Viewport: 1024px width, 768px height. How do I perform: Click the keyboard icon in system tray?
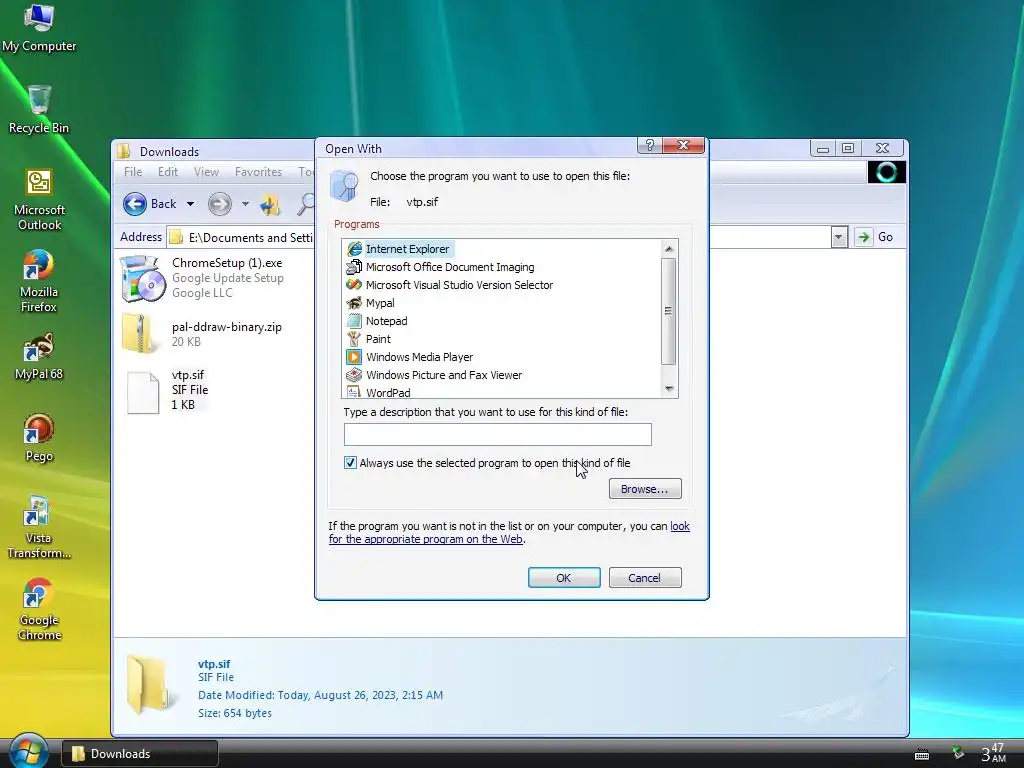pos(921,754)
